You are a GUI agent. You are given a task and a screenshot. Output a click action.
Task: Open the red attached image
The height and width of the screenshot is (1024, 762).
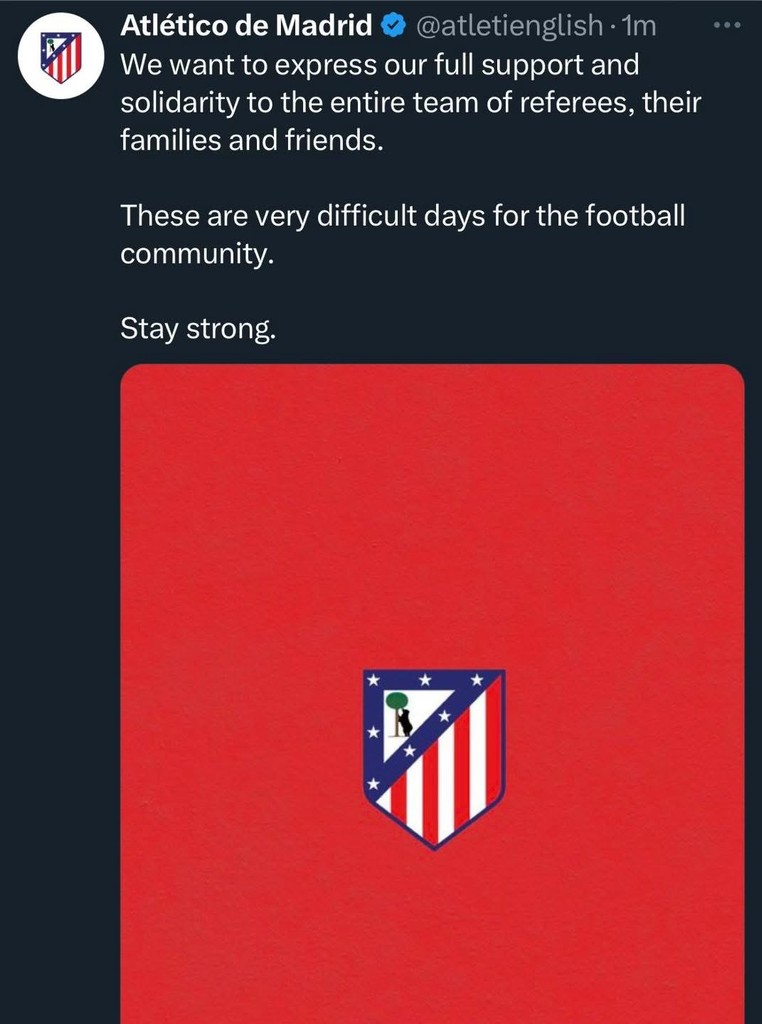[432, 520]
